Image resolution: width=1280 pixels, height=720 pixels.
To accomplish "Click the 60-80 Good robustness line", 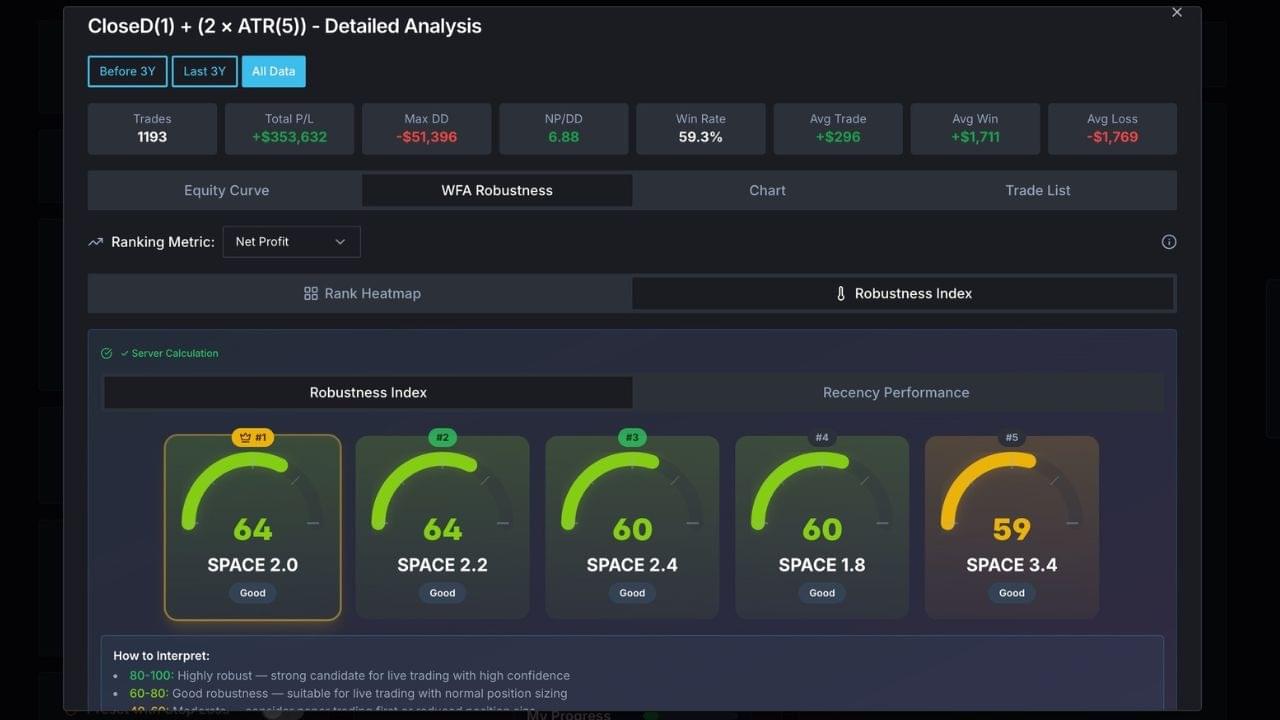I will coord(348,693).
